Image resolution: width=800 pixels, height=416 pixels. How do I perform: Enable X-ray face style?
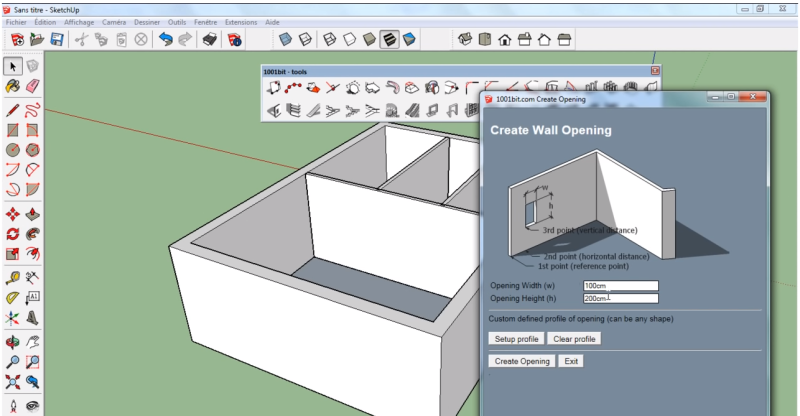pos(285,40)
